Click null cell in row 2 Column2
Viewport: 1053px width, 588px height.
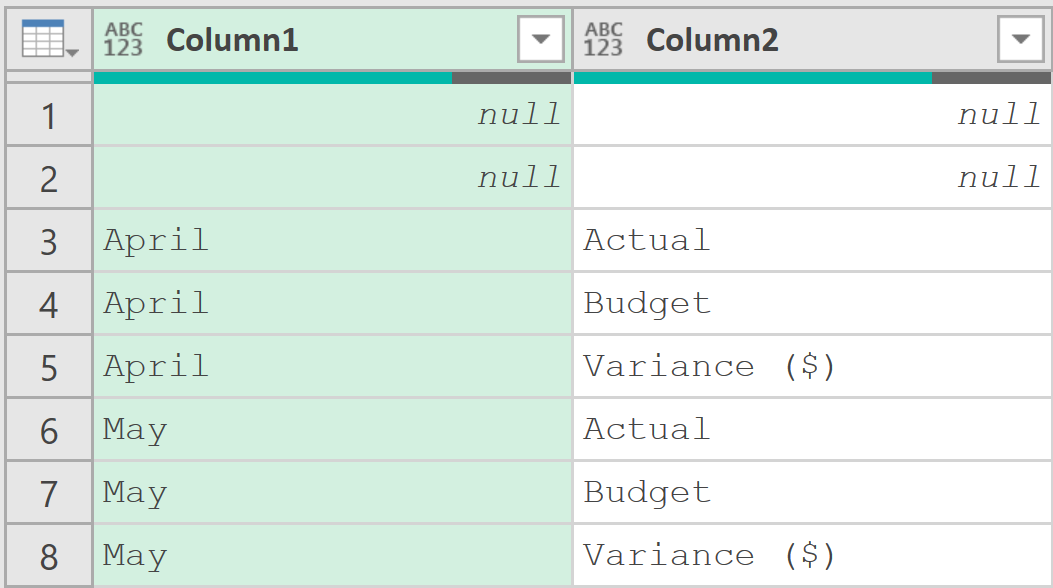pos(812,178)
